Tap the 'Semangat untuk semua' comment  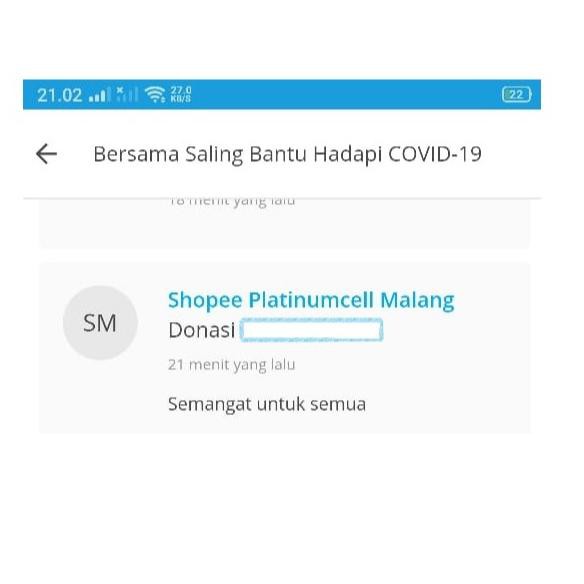click(x=267, y=404)
